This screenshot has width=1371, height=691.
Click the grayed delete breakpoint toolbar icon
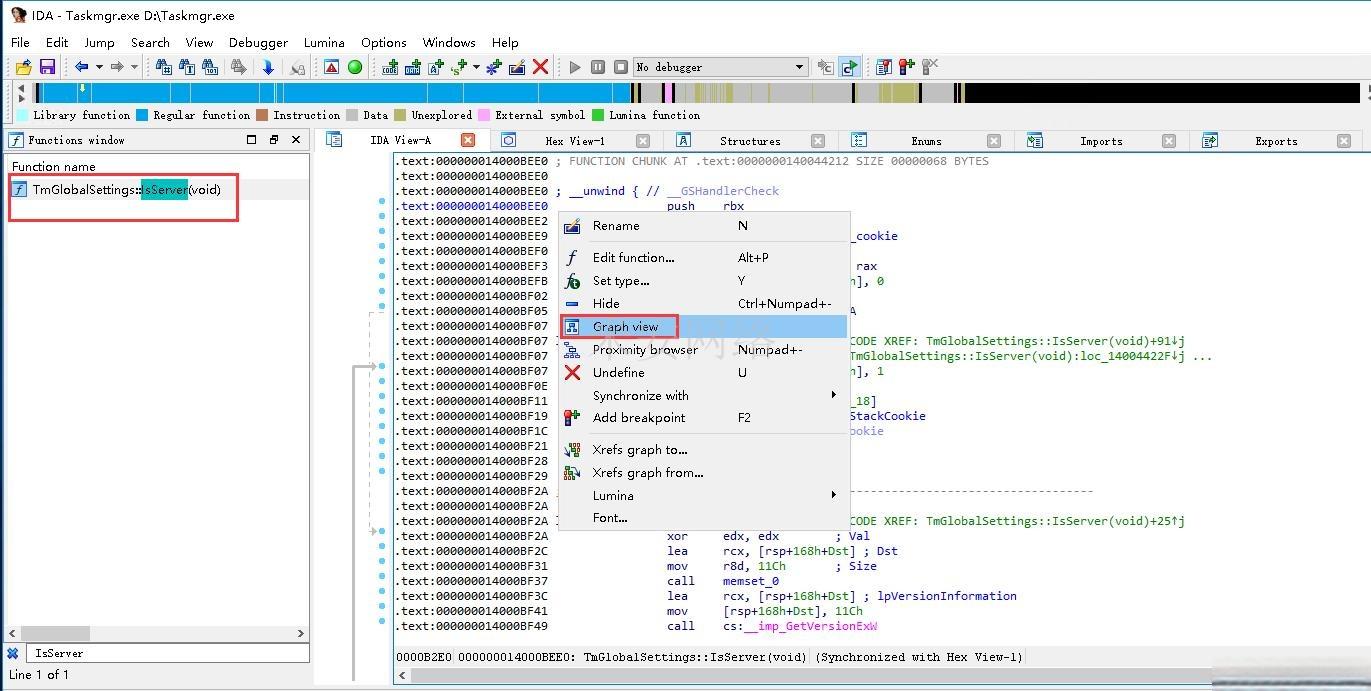click(x=930, y=67)
